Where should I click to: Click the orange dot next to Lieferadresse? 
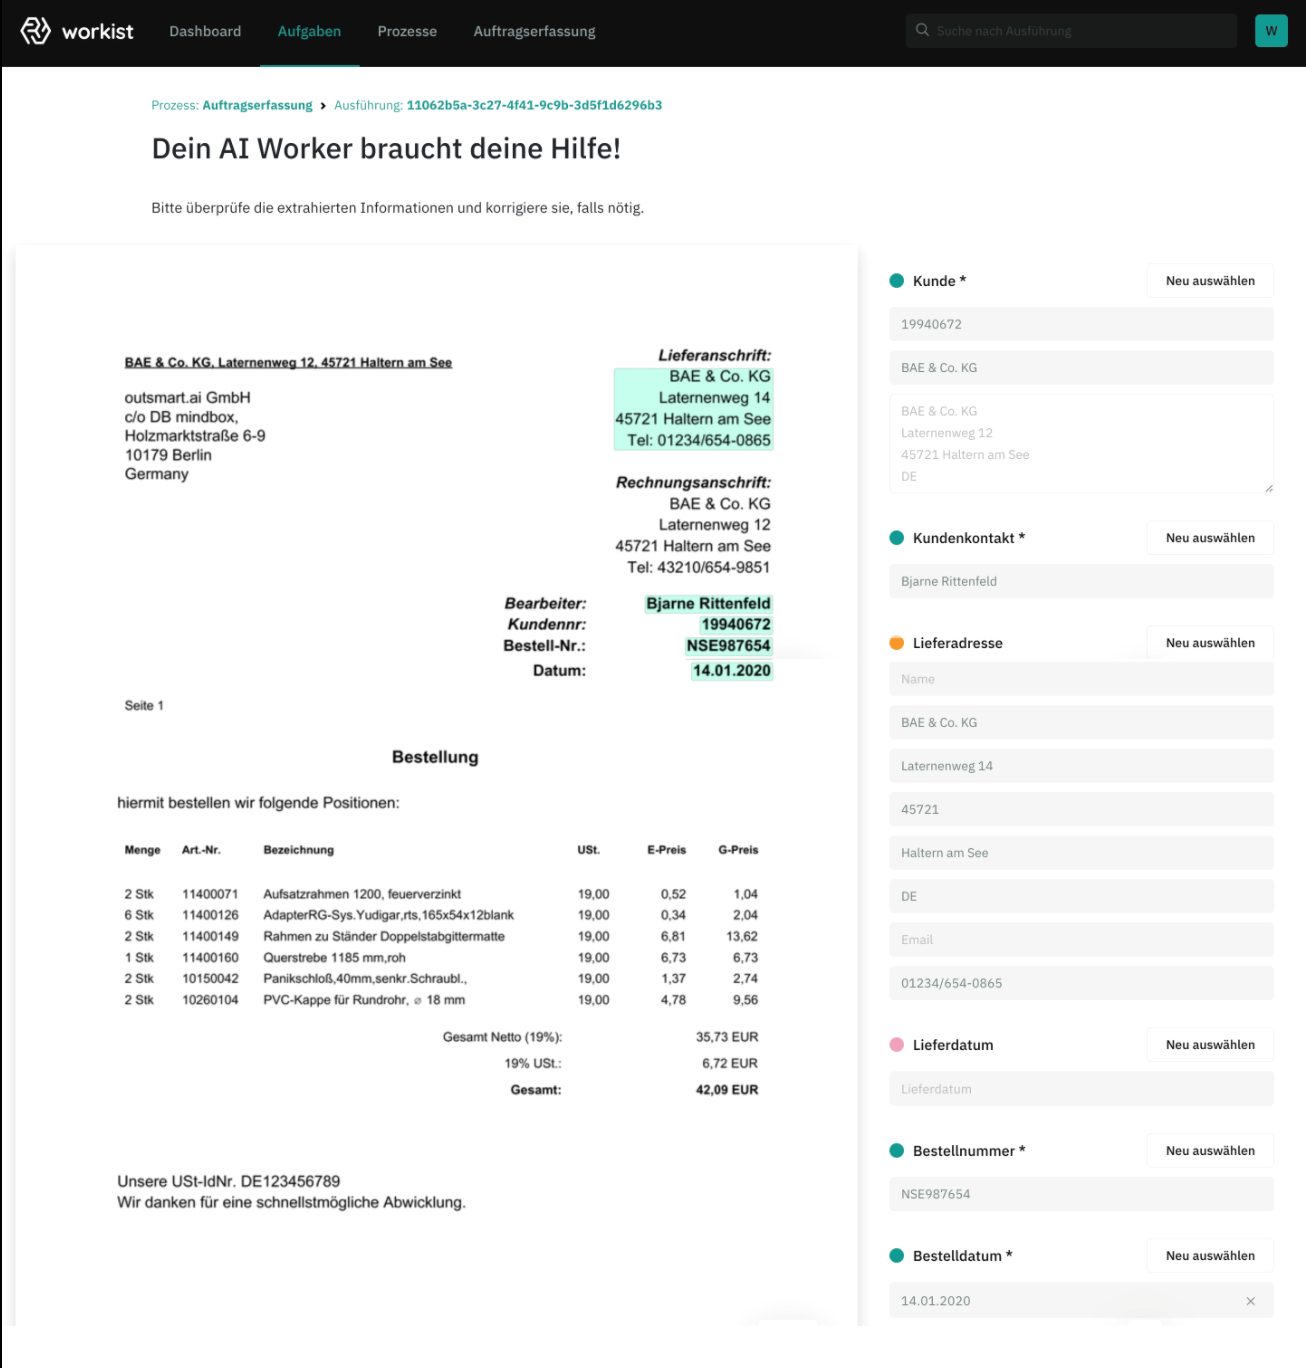coord(897,643)
